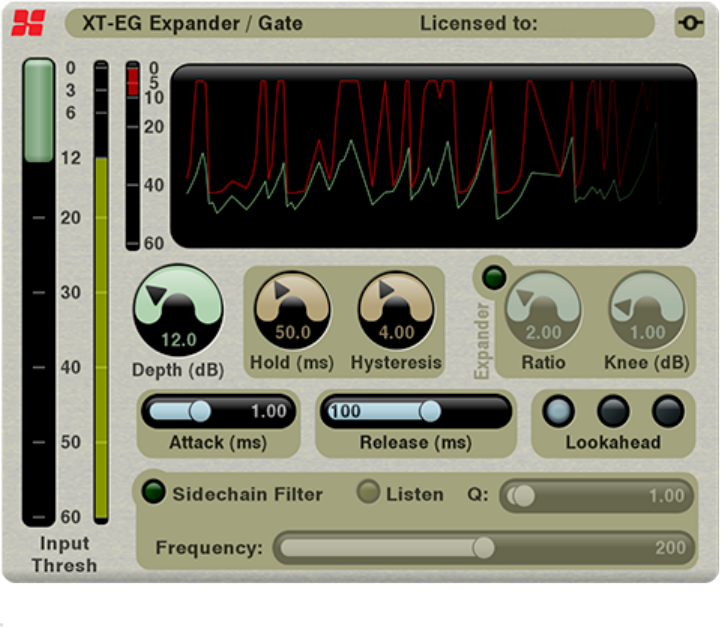Click the green Thresh fader

(39, 110)
